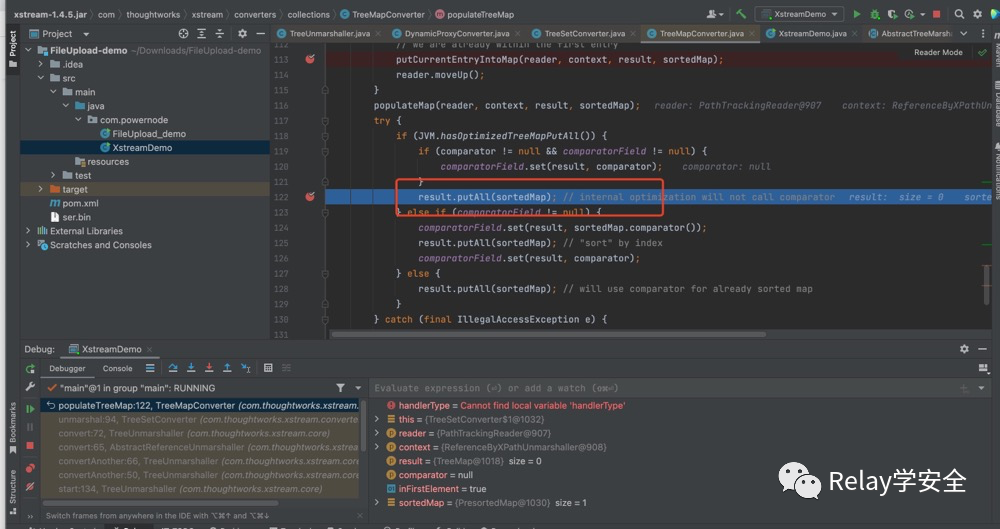Expand External Libraries node

click(x=28, y=231)
